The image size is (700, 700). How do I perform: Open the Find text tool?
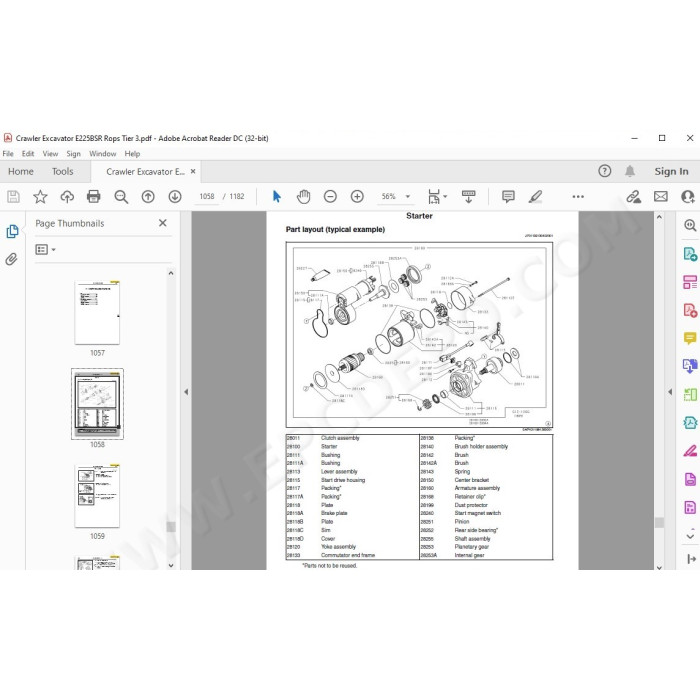[121, 196]
